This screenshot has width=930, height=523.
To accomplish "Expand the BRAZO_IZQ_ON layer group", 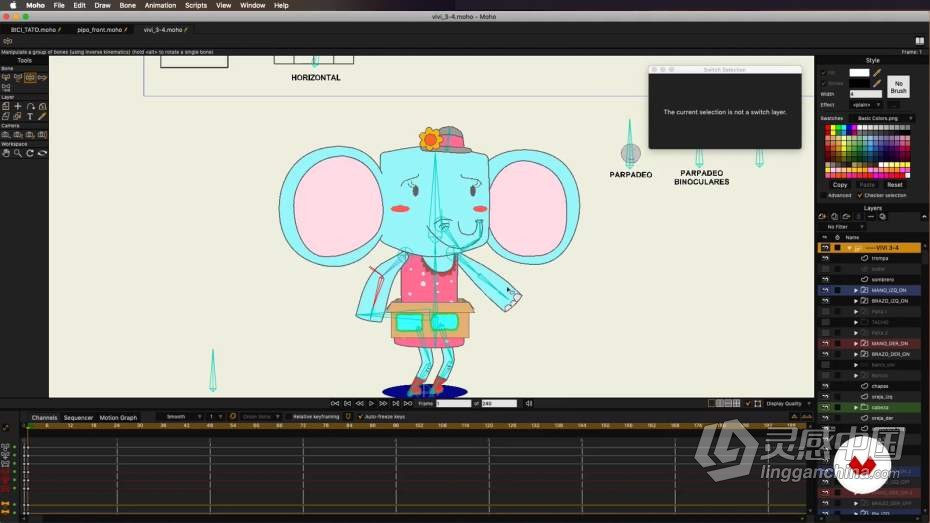I will click(x=856, y=301).
